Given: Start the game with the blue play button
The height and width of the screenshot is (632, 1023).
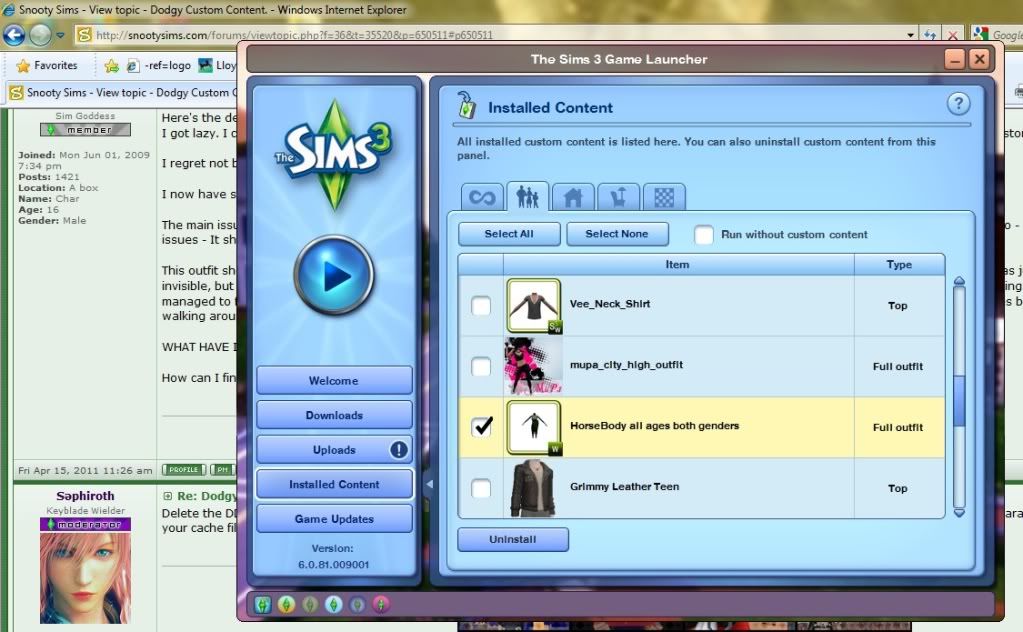Looking at the screenshot, I should [334, 276].
